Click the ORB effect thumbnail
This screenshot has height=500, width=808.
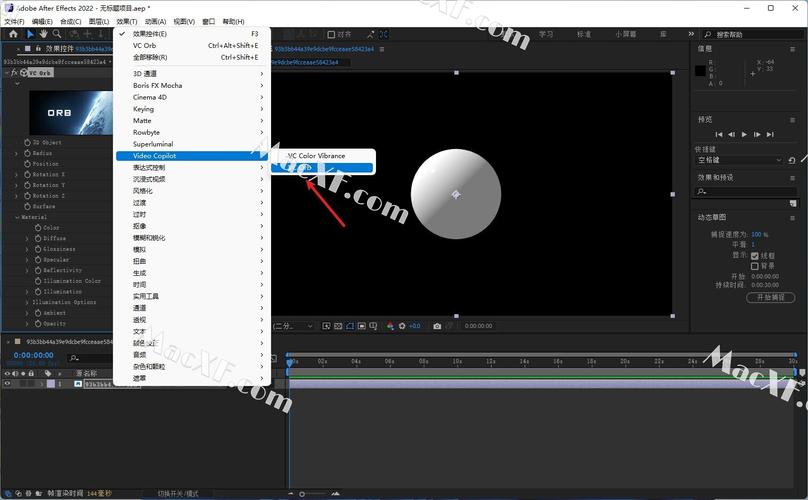pos(71,113)
